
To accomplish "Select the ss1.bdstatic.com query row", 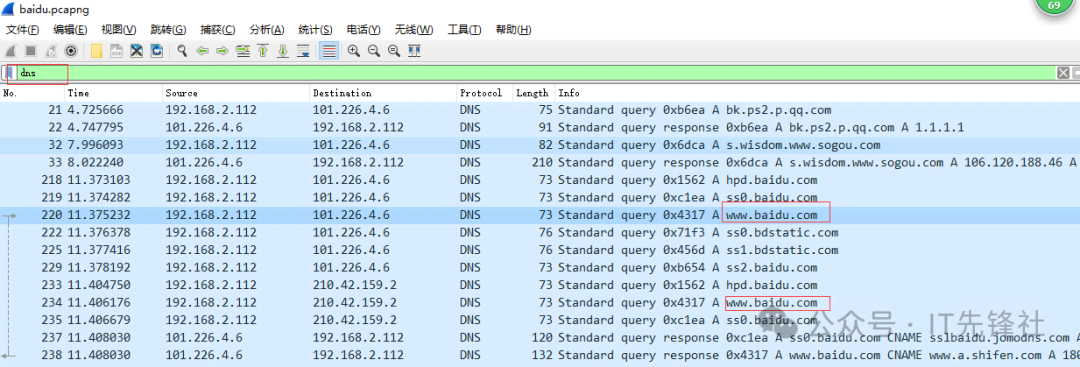I will tap(540, 250).
